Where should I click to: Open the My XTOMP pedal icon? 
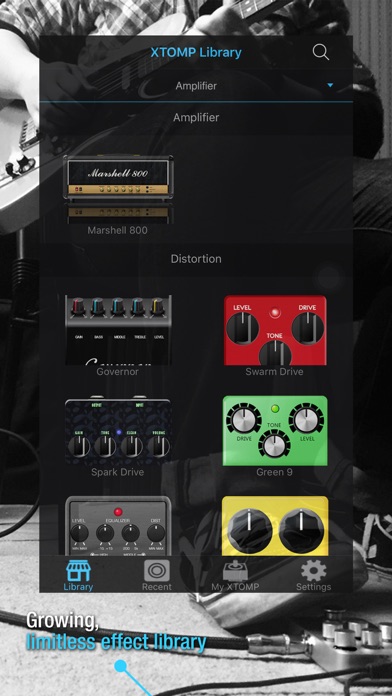point(235,571)
